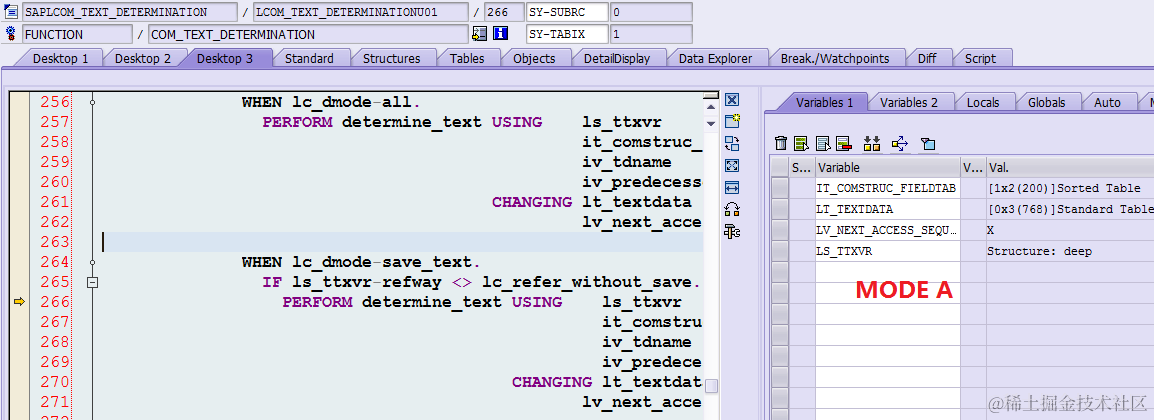Image resolution: width=1154 pixels, height=420 pixels.
Task: Switch to the Desktop 1 tab
Action: tap(60, 58)
